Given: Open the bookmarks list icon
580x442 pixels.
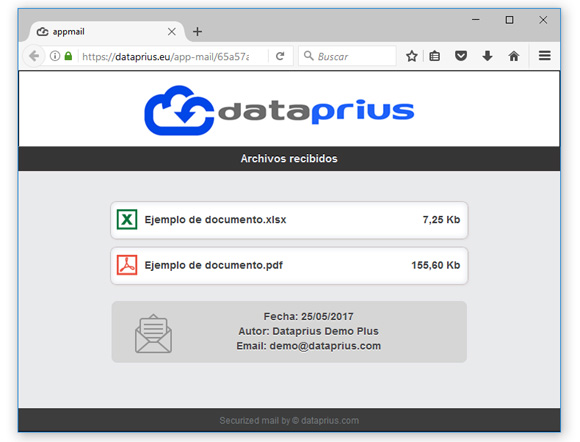Looking at the screenshot, I should point(434,56).
